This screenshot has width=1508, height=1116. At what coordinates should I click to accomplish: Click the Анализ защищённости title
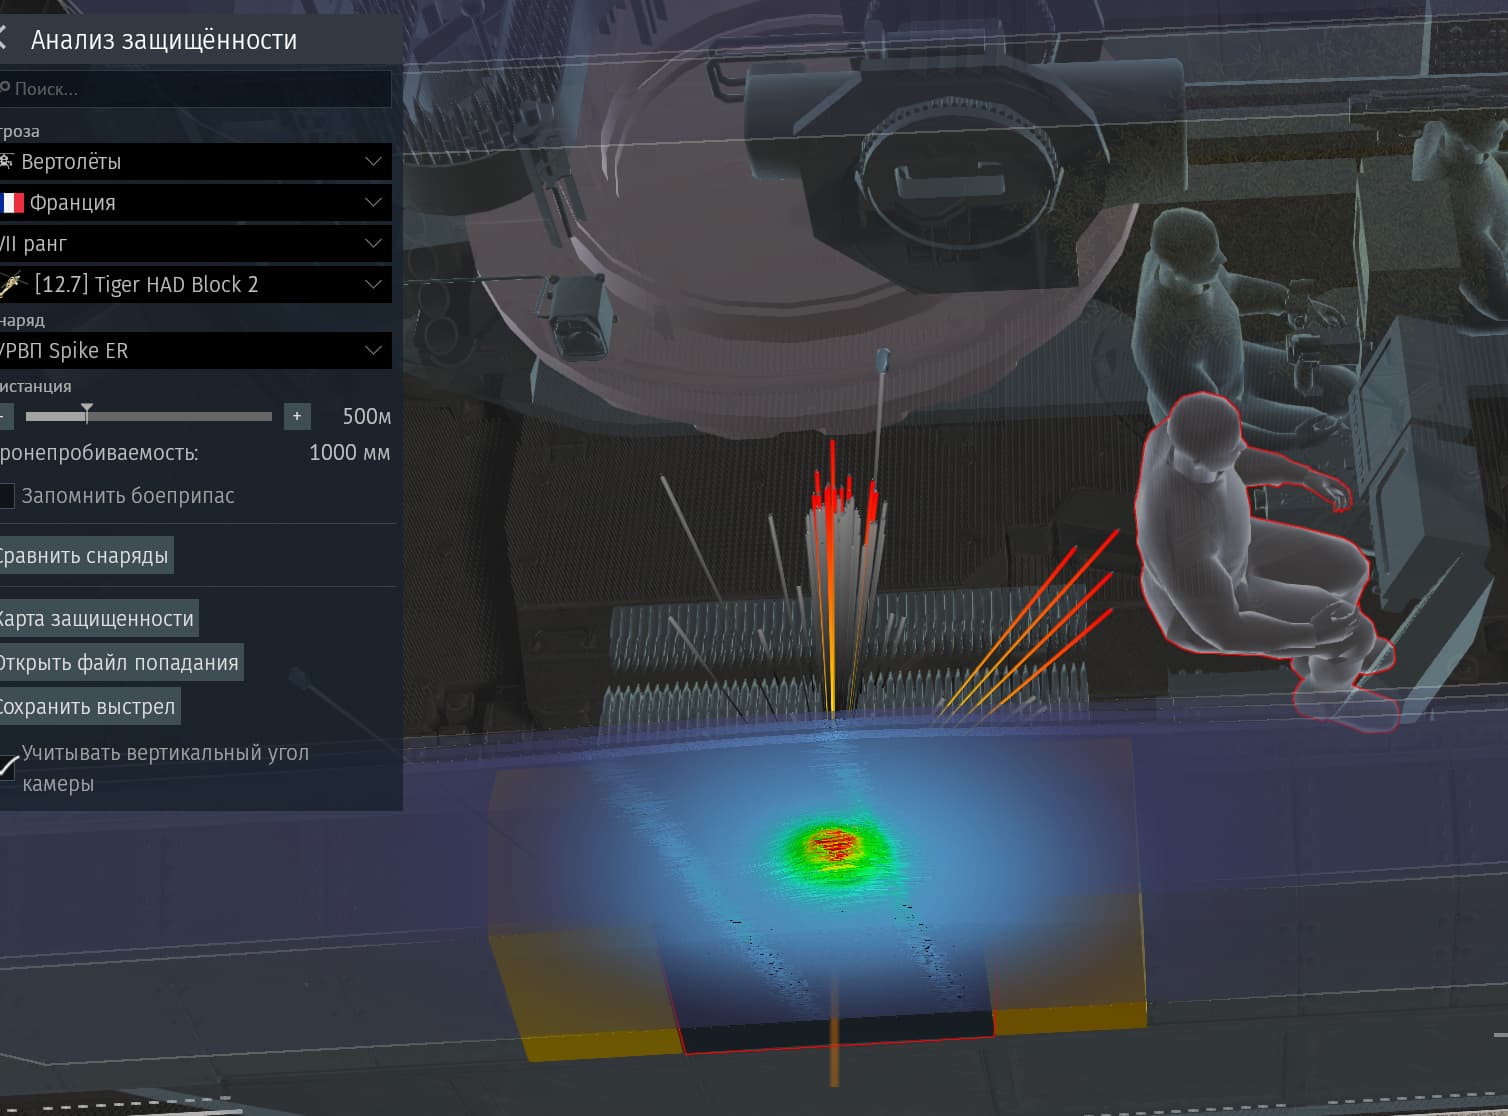pos(164,40)
